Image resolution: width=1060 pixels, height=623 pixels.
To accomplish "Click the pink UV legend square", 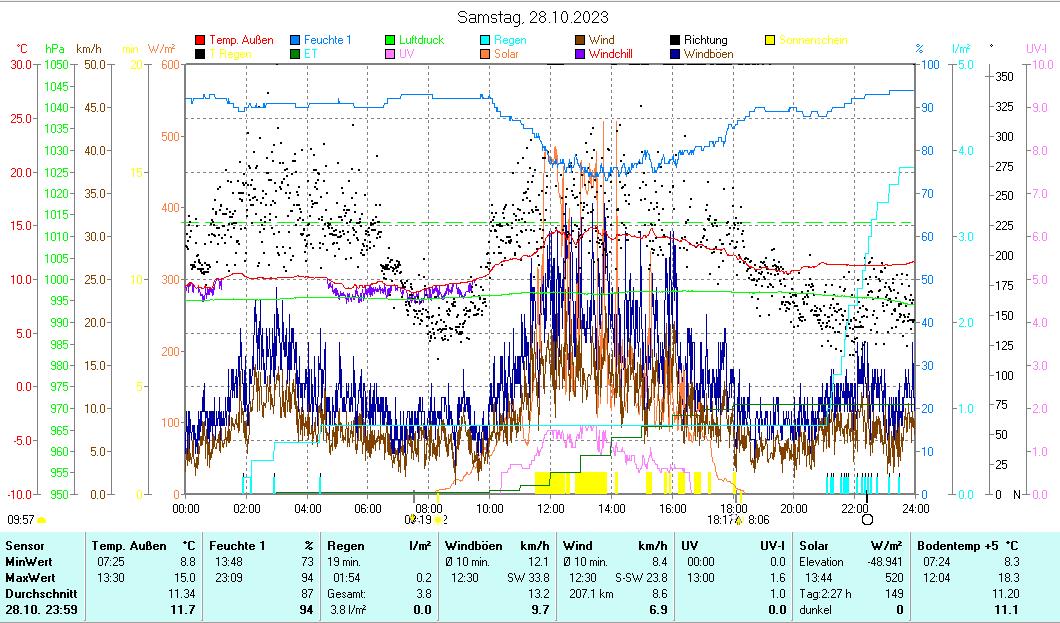I will point(391,54).
